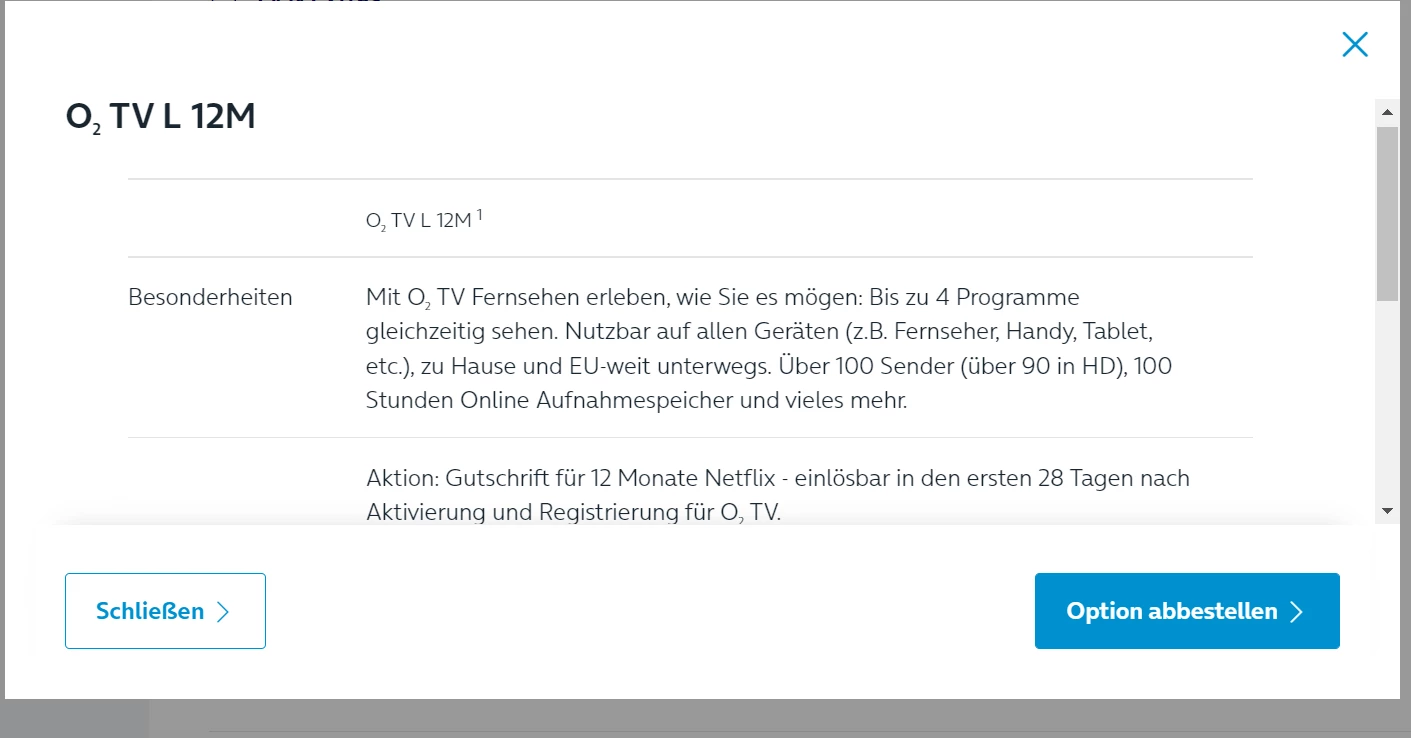Click the chevron arrow inside Schließen
This screenshot has height=738, width=1411.
tap(223, 612)
